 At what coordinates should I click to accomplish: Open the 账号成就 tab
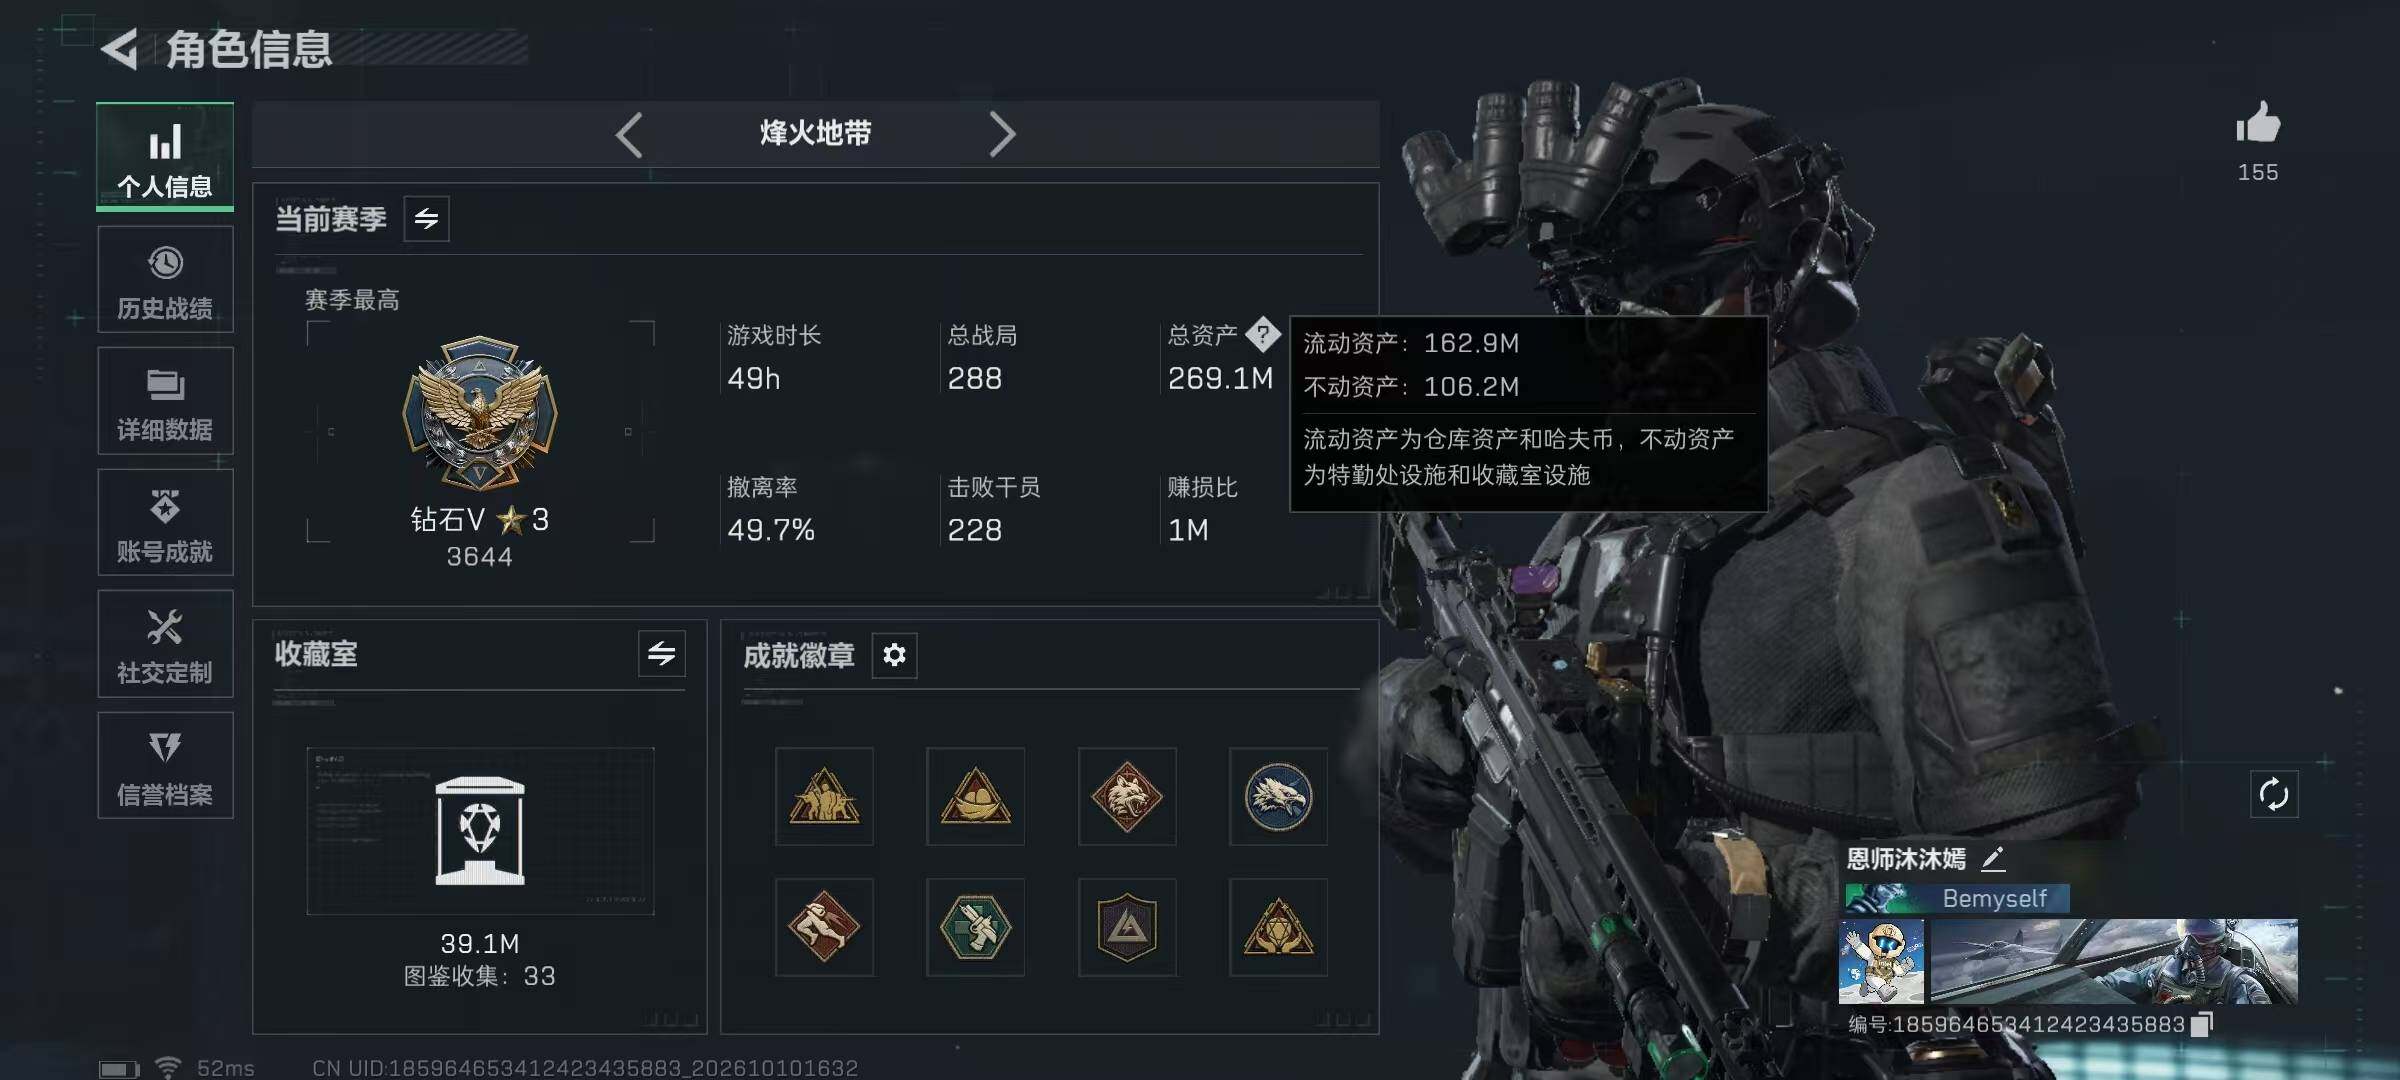[165, 522]
